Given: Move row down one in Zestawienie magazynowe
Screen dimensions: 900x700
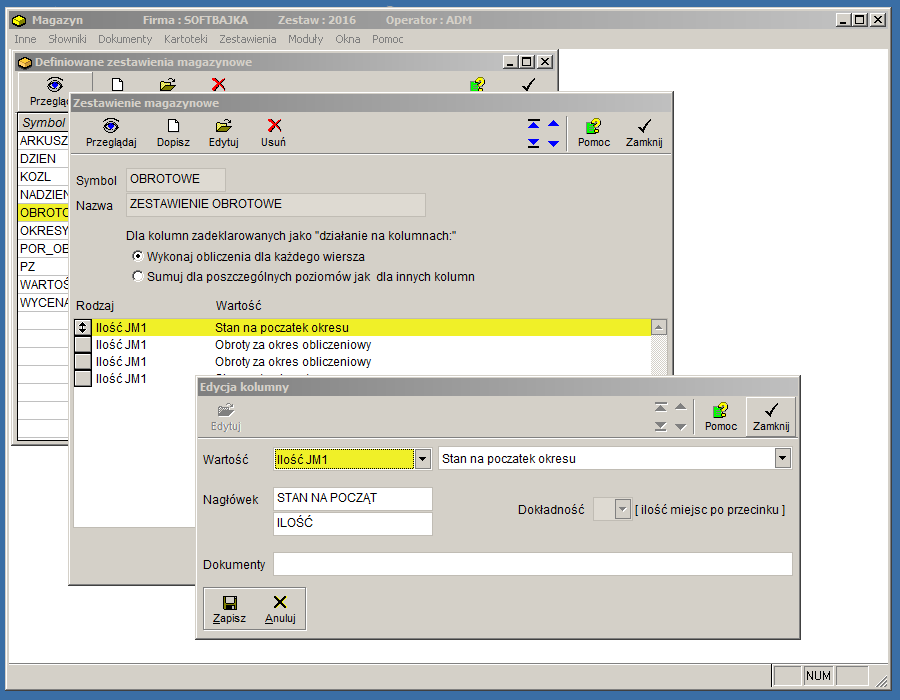Looking at the screenshot, I should 553,143.
